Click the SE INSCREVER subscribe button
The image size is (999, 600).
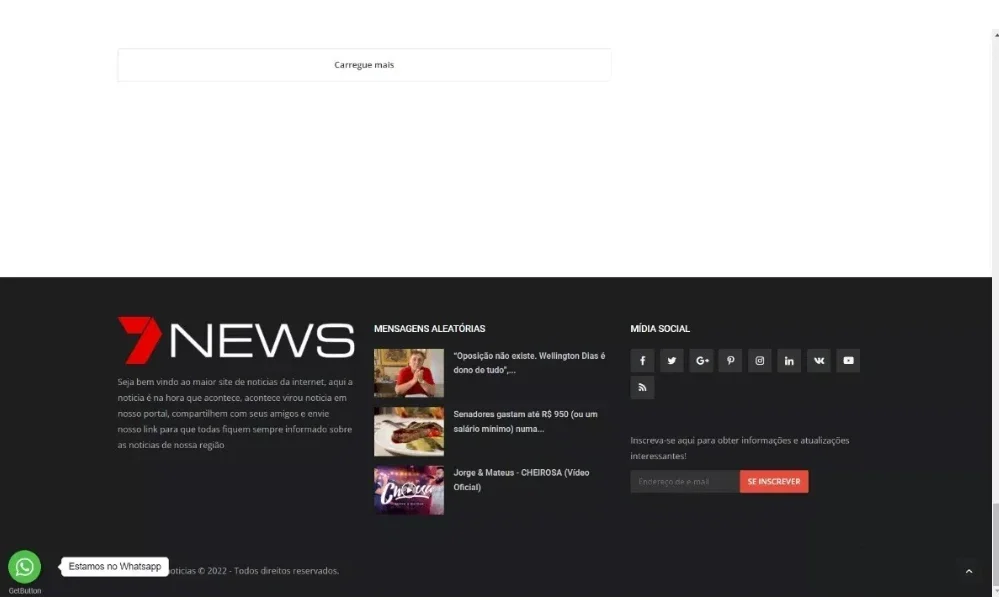point(774,482)
